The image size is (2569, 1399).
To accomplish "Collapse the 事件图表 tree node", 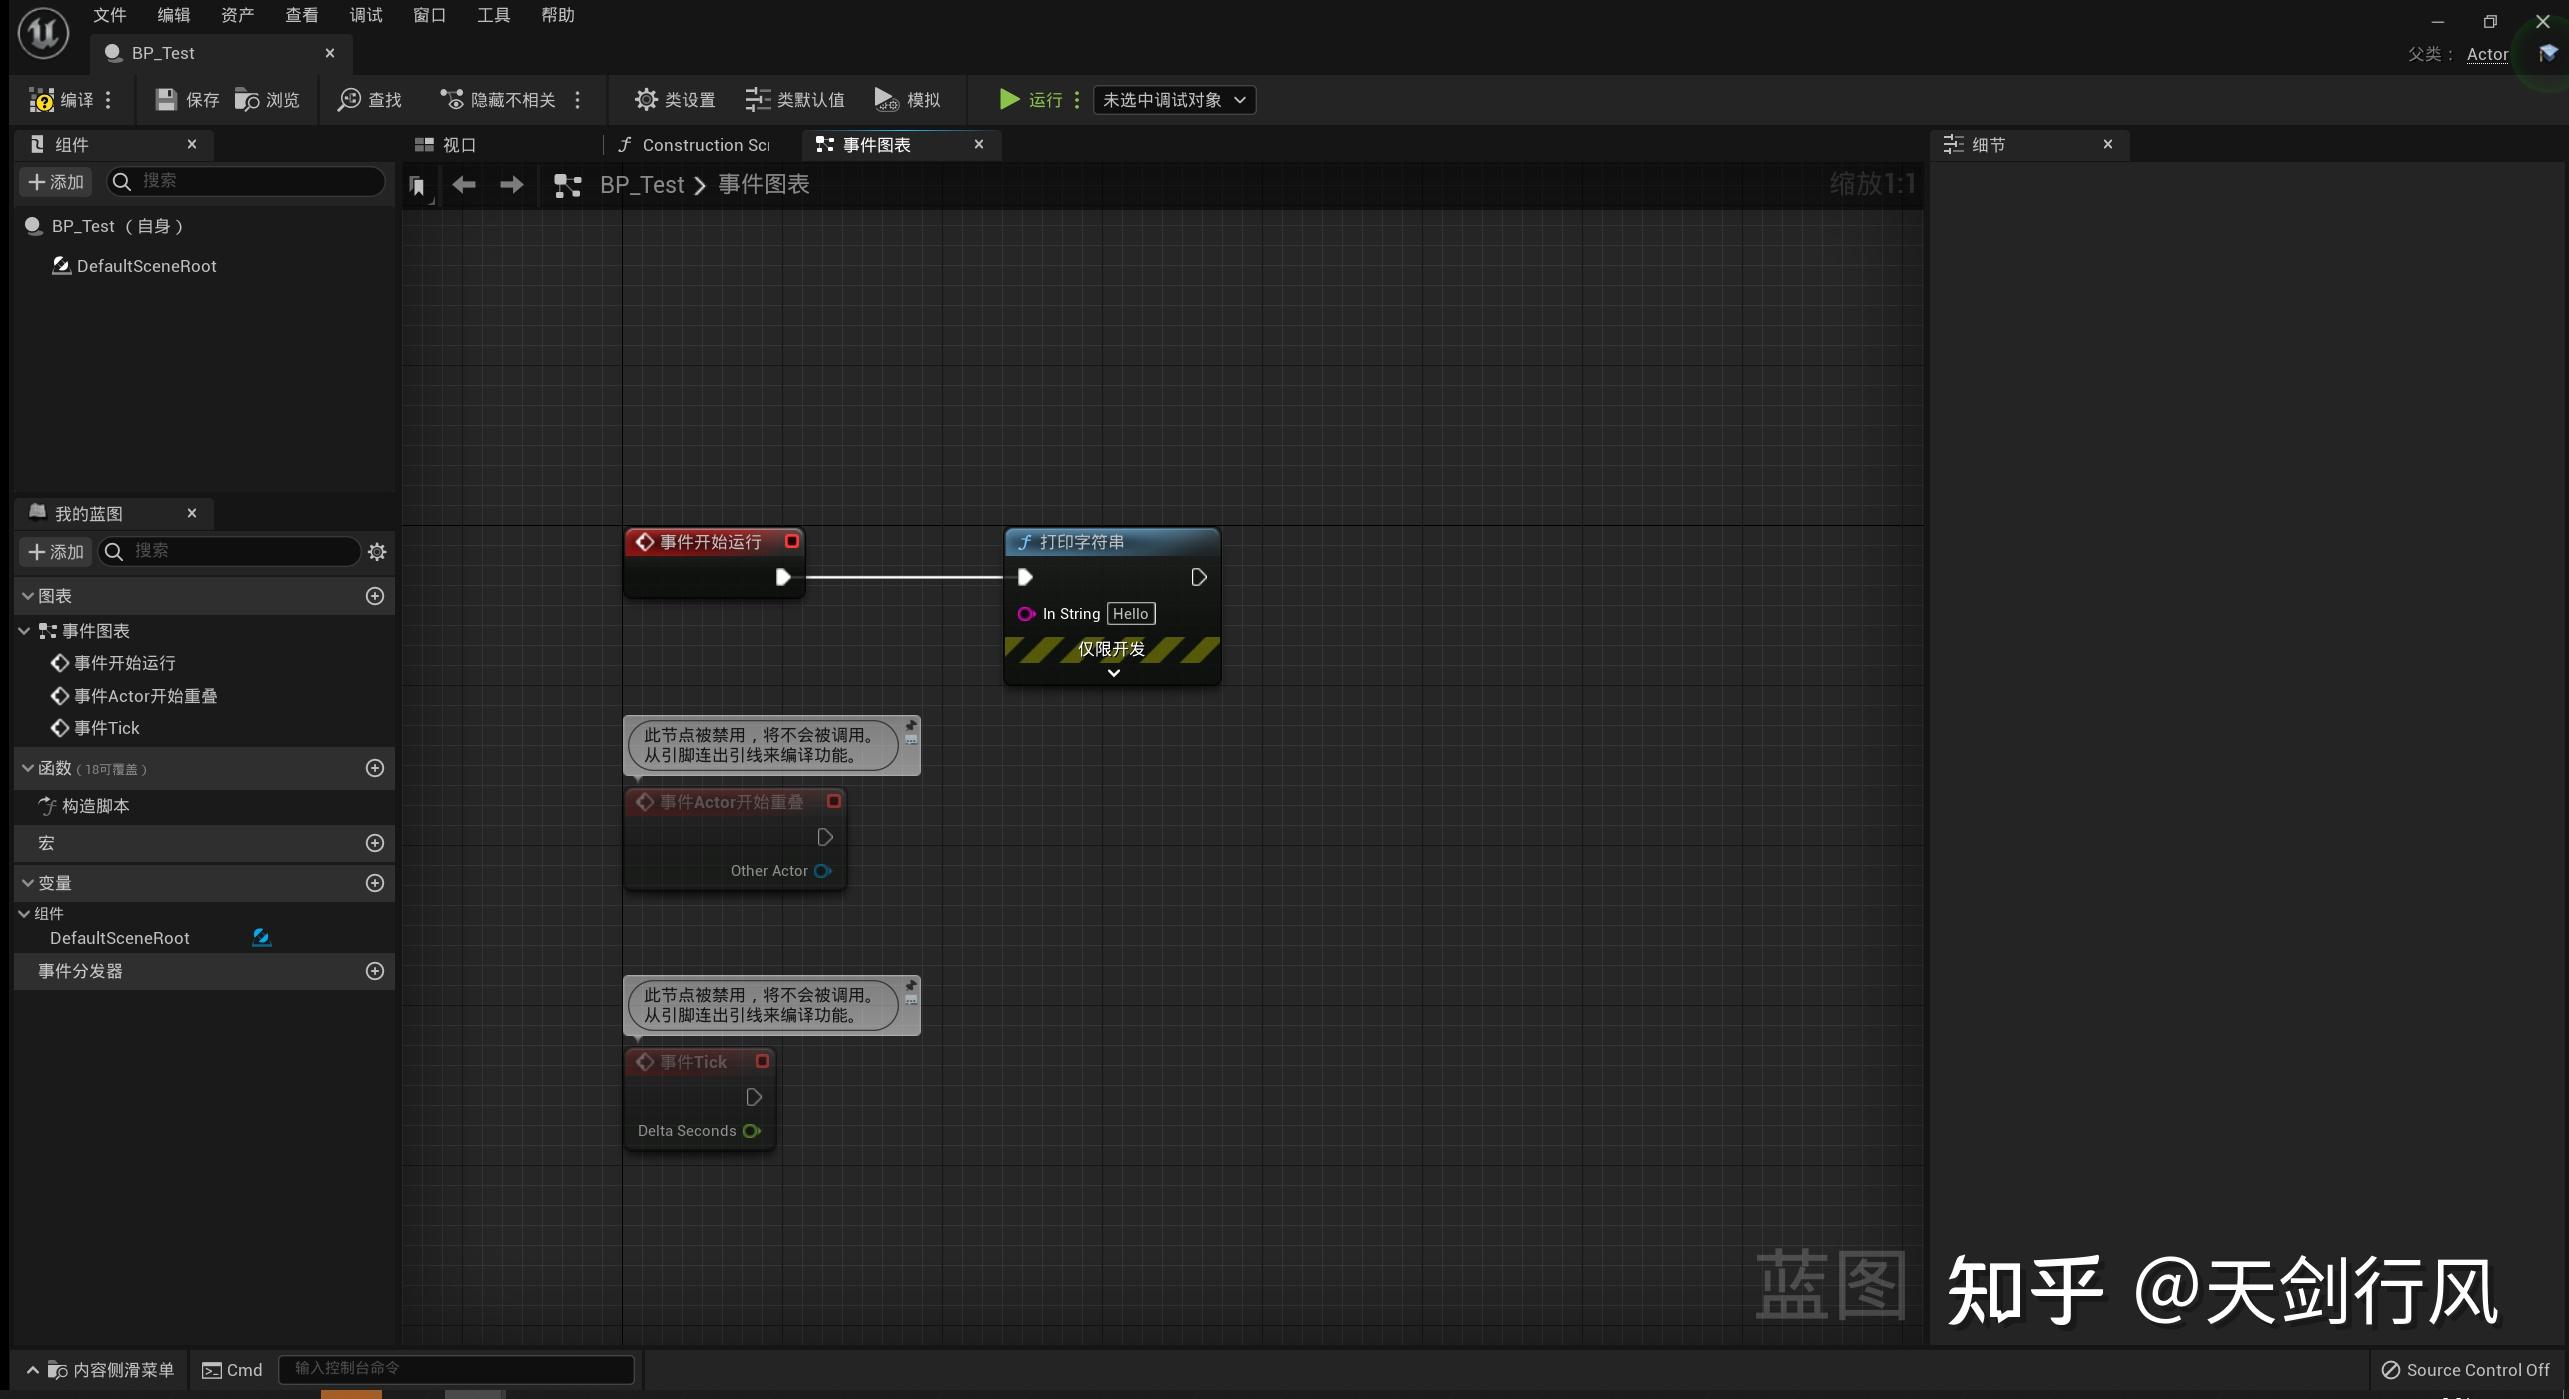I will 24,631.
